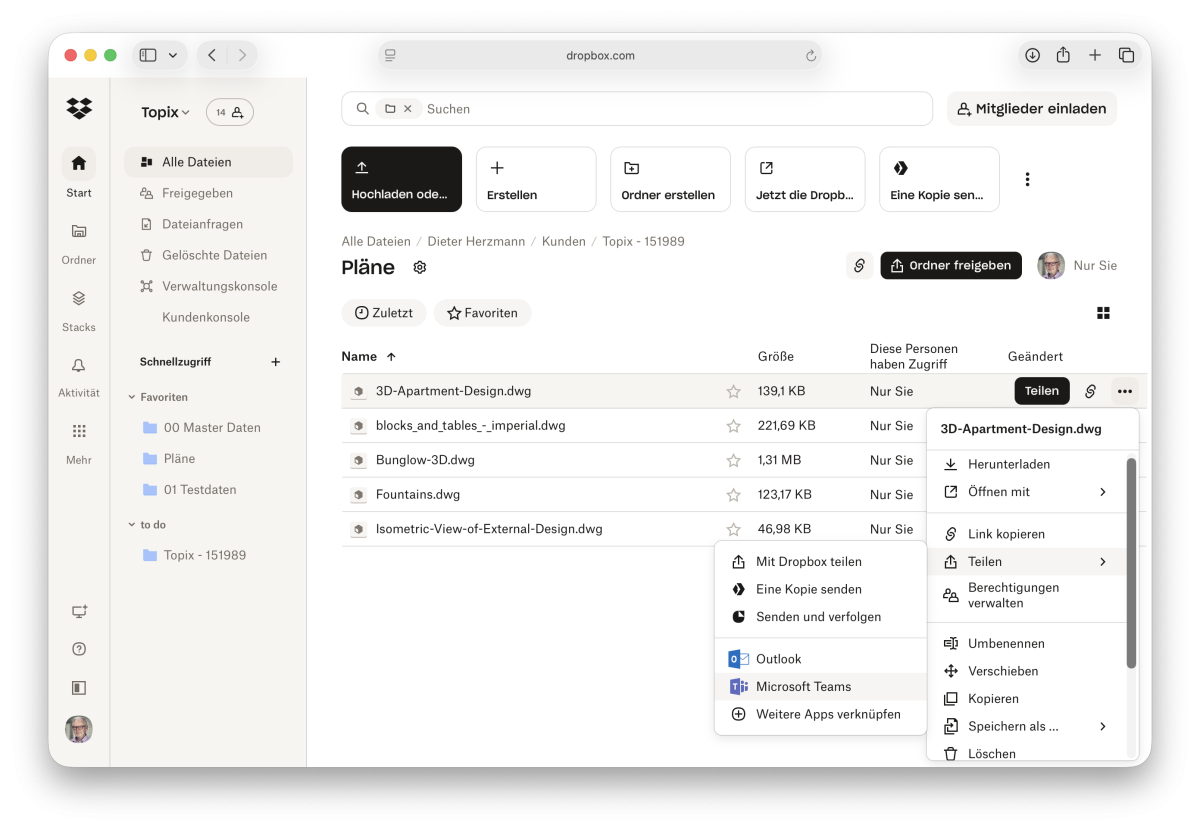Open Safari sidebar dropdown chevron
1200x831 pixels.
click(x=173, y=55)
